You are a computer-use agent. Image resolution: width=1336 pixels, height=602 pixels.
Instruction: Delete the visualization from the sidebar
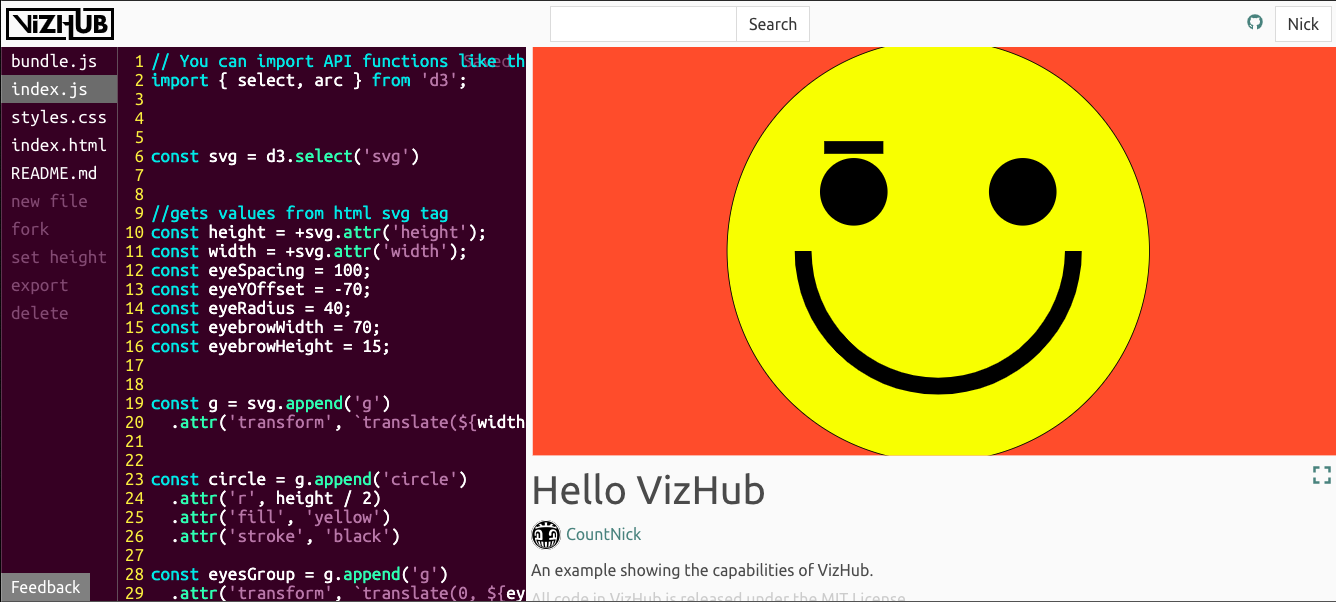[39, 313]
